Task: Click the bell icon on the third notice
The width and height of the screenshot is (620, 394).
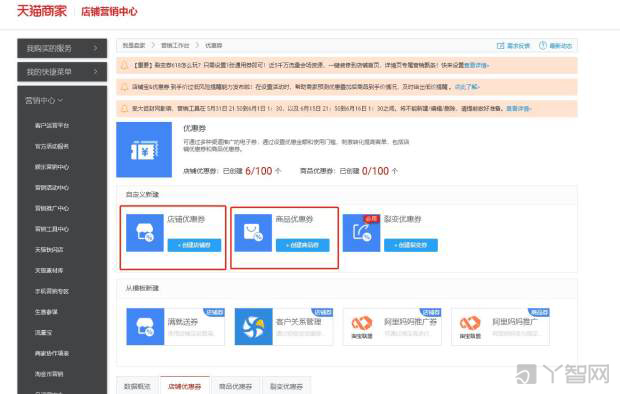Action: tap(124, 108)
